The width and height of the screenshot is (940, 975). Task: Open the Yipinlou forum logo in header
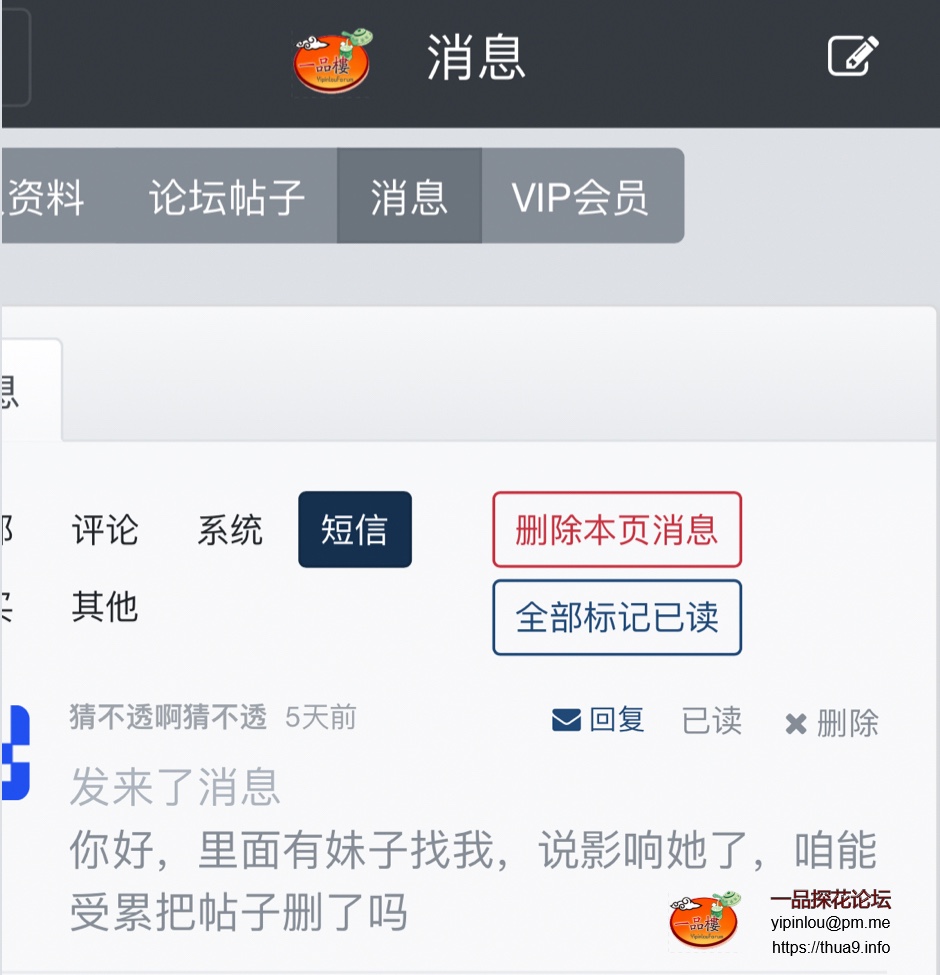point(333,61)
